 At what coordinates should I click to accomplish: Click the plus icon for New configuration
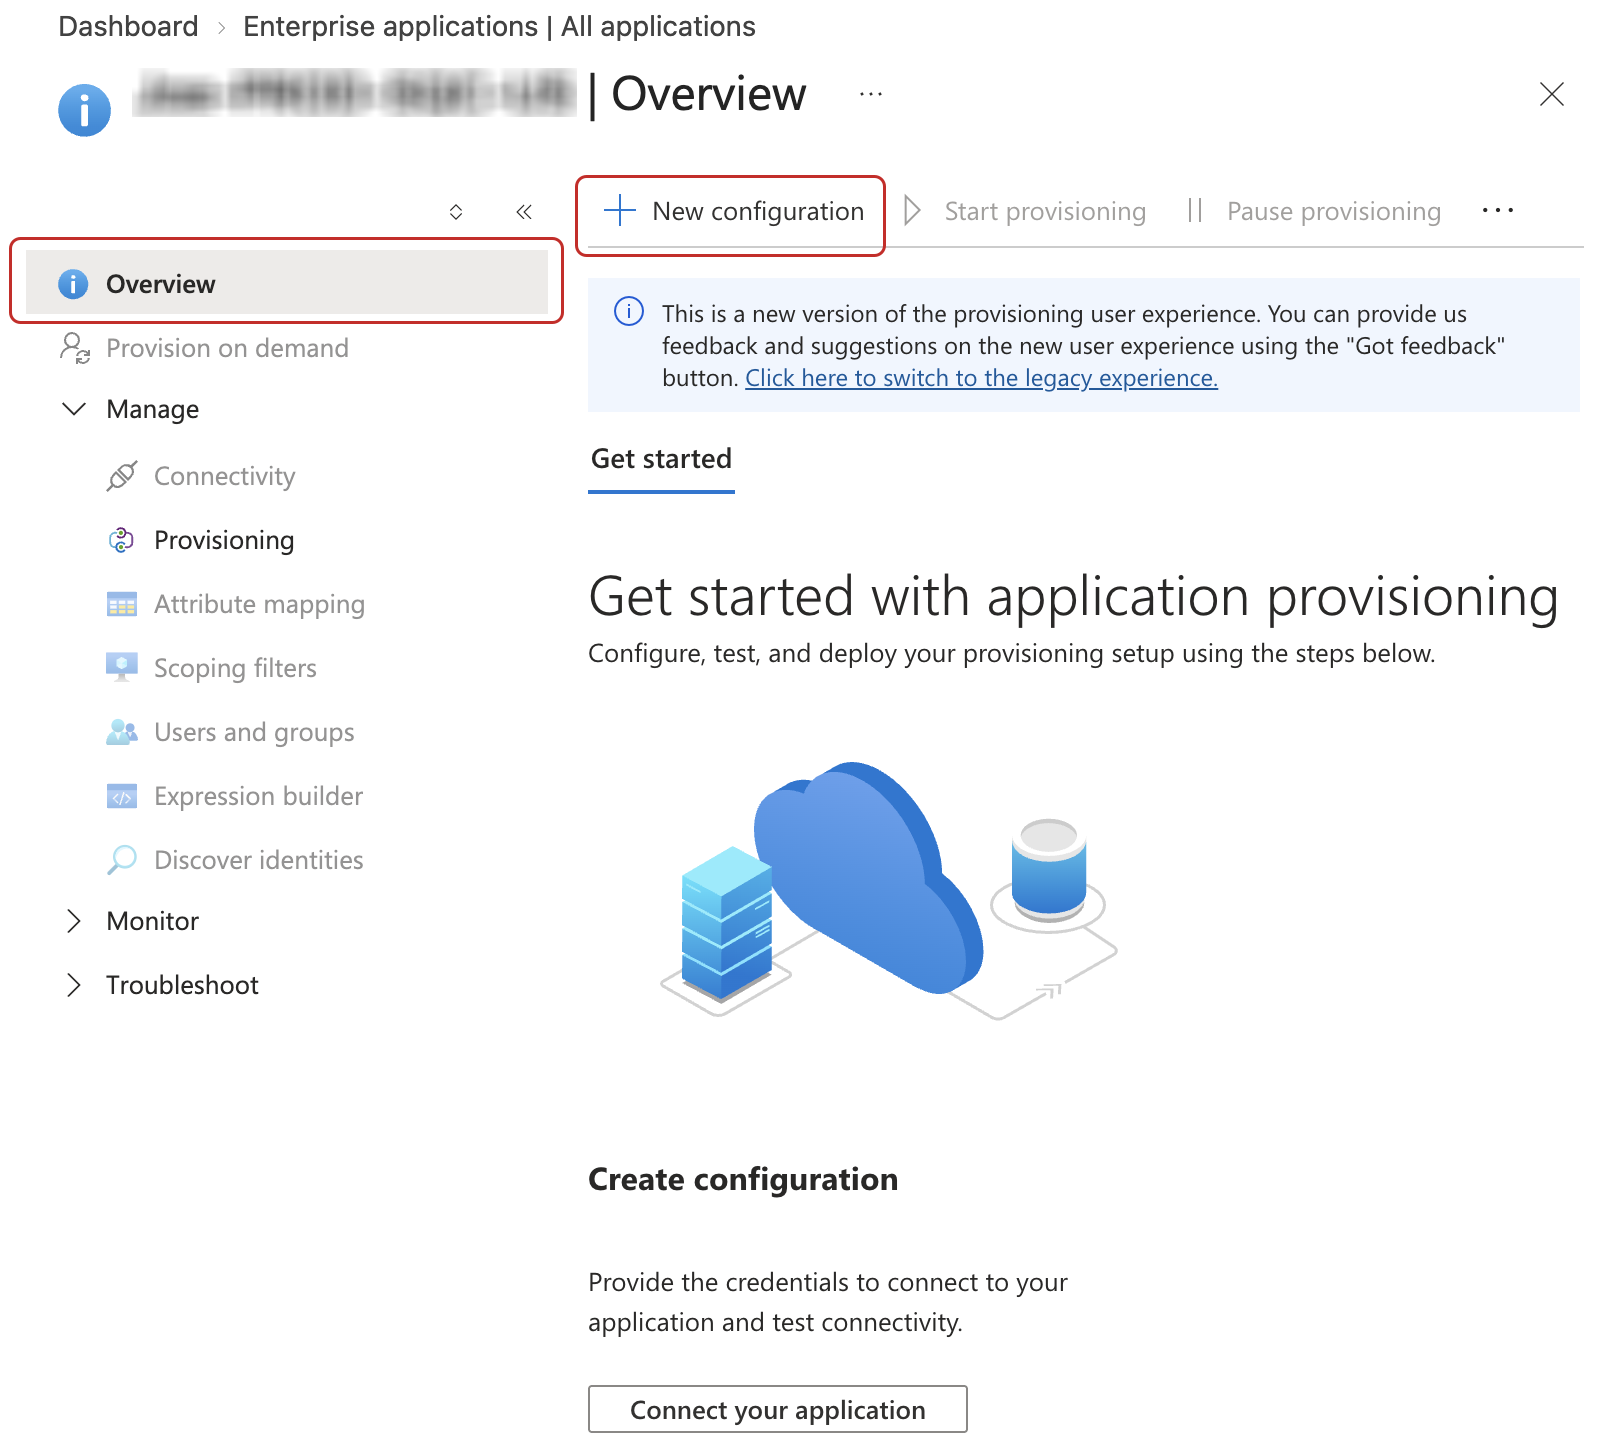click(620, 211)
